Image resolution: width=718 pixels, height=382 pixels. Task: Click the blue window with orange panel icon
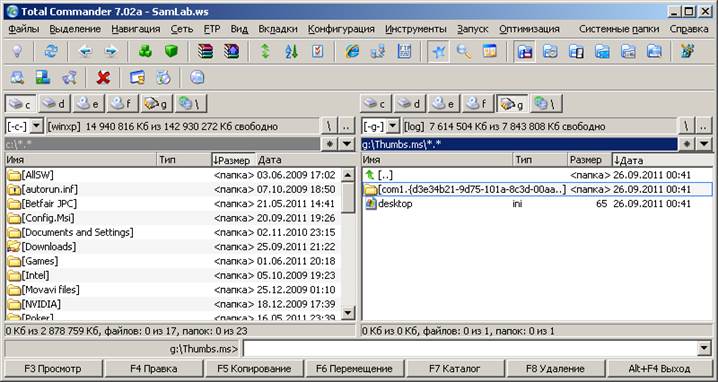click(x=137, y=77)
